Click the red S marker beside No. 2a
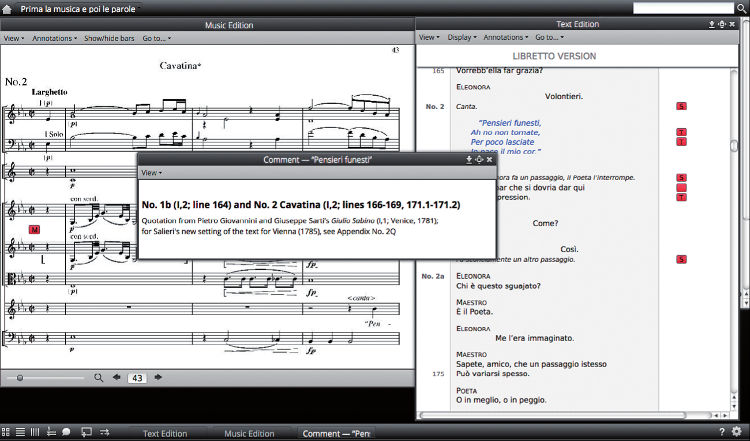Image resolution: width=750 pixels, height=441 pixels. [x=682, y=260]
